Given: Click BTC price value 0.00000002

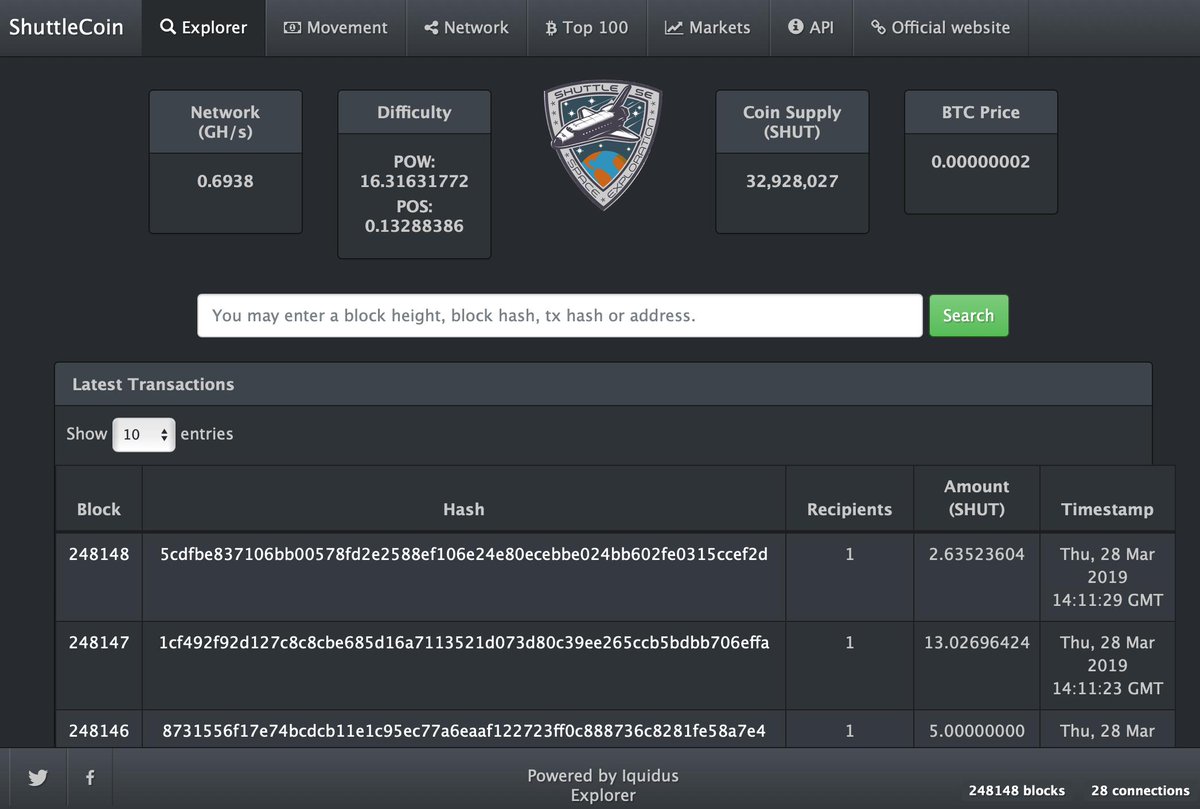Looking at the screenshot, I should (980, 161).
